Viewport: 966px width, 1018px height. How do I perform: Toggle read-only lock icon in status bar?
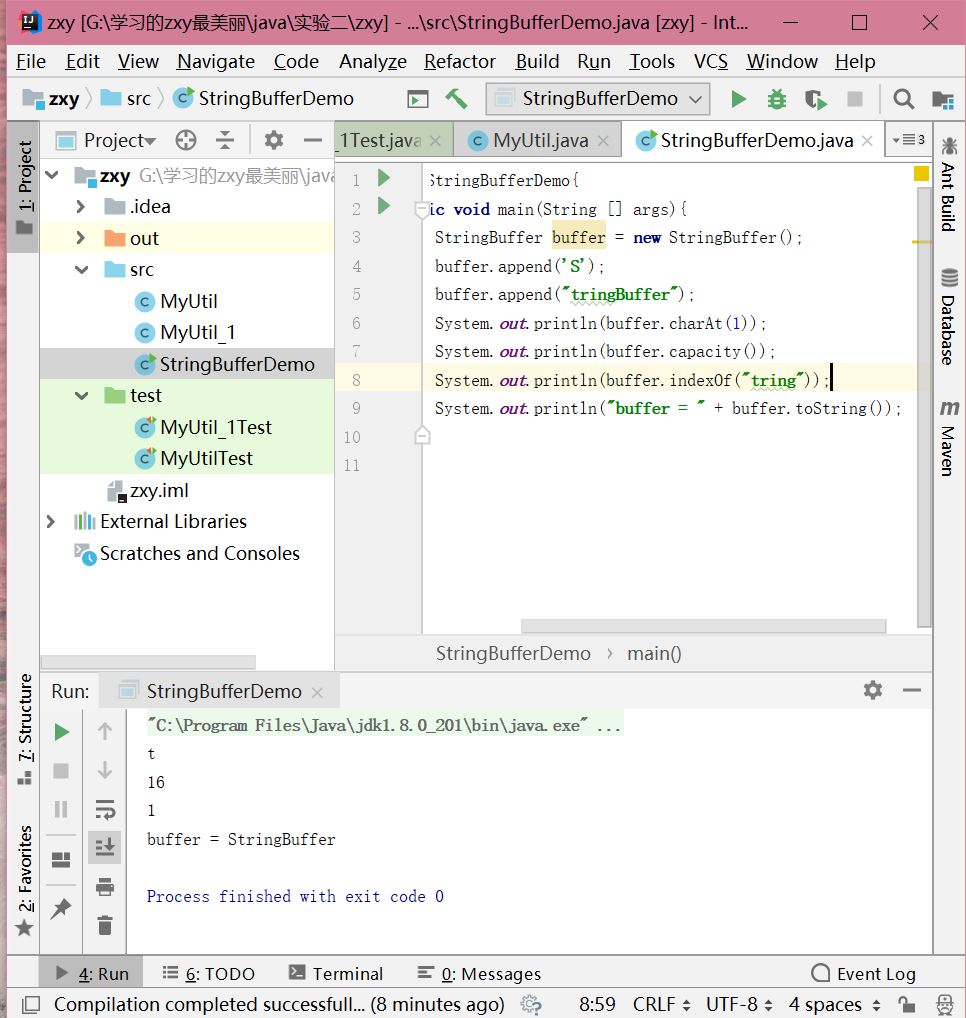point(906,1004)
